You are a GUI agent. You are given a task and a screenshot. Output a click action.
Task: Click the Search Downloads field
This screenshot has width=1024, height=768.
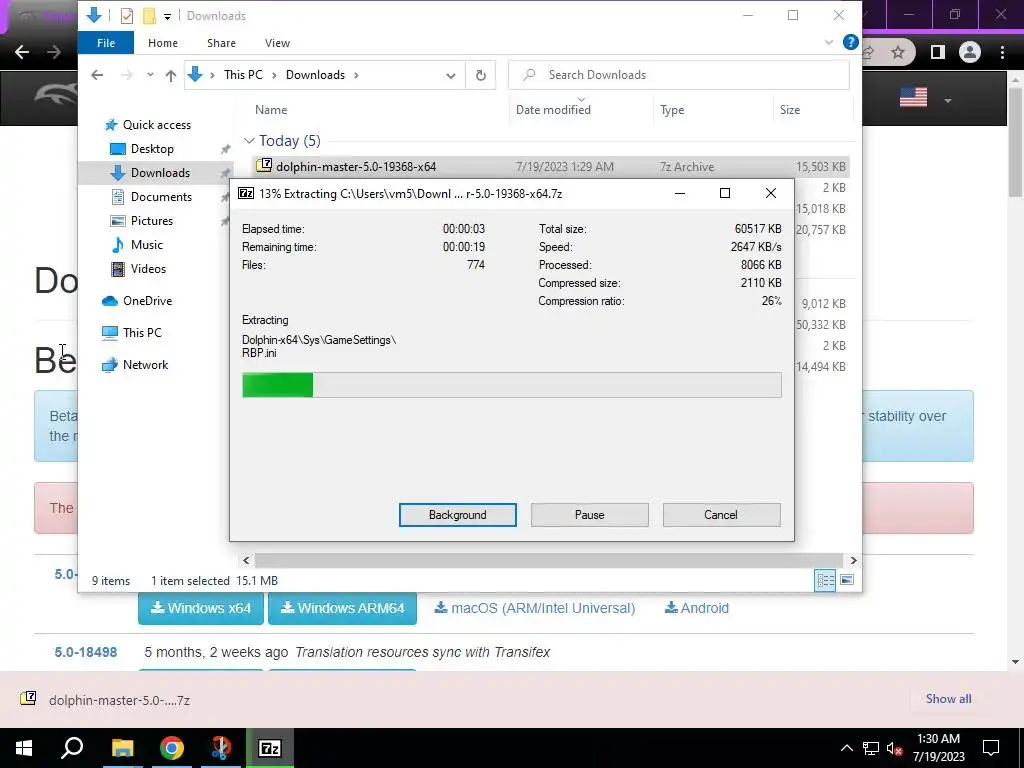679,75
